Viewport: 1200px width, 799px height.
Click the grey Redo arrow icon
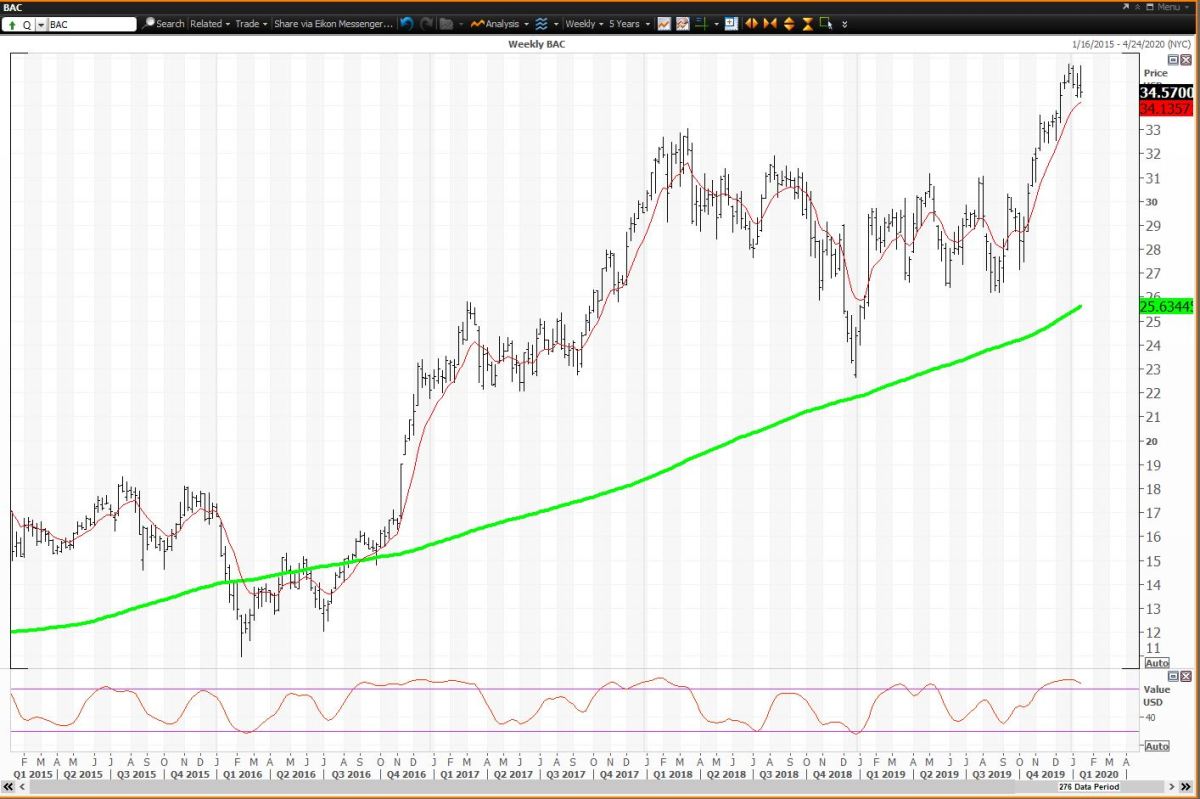(426, 23)
